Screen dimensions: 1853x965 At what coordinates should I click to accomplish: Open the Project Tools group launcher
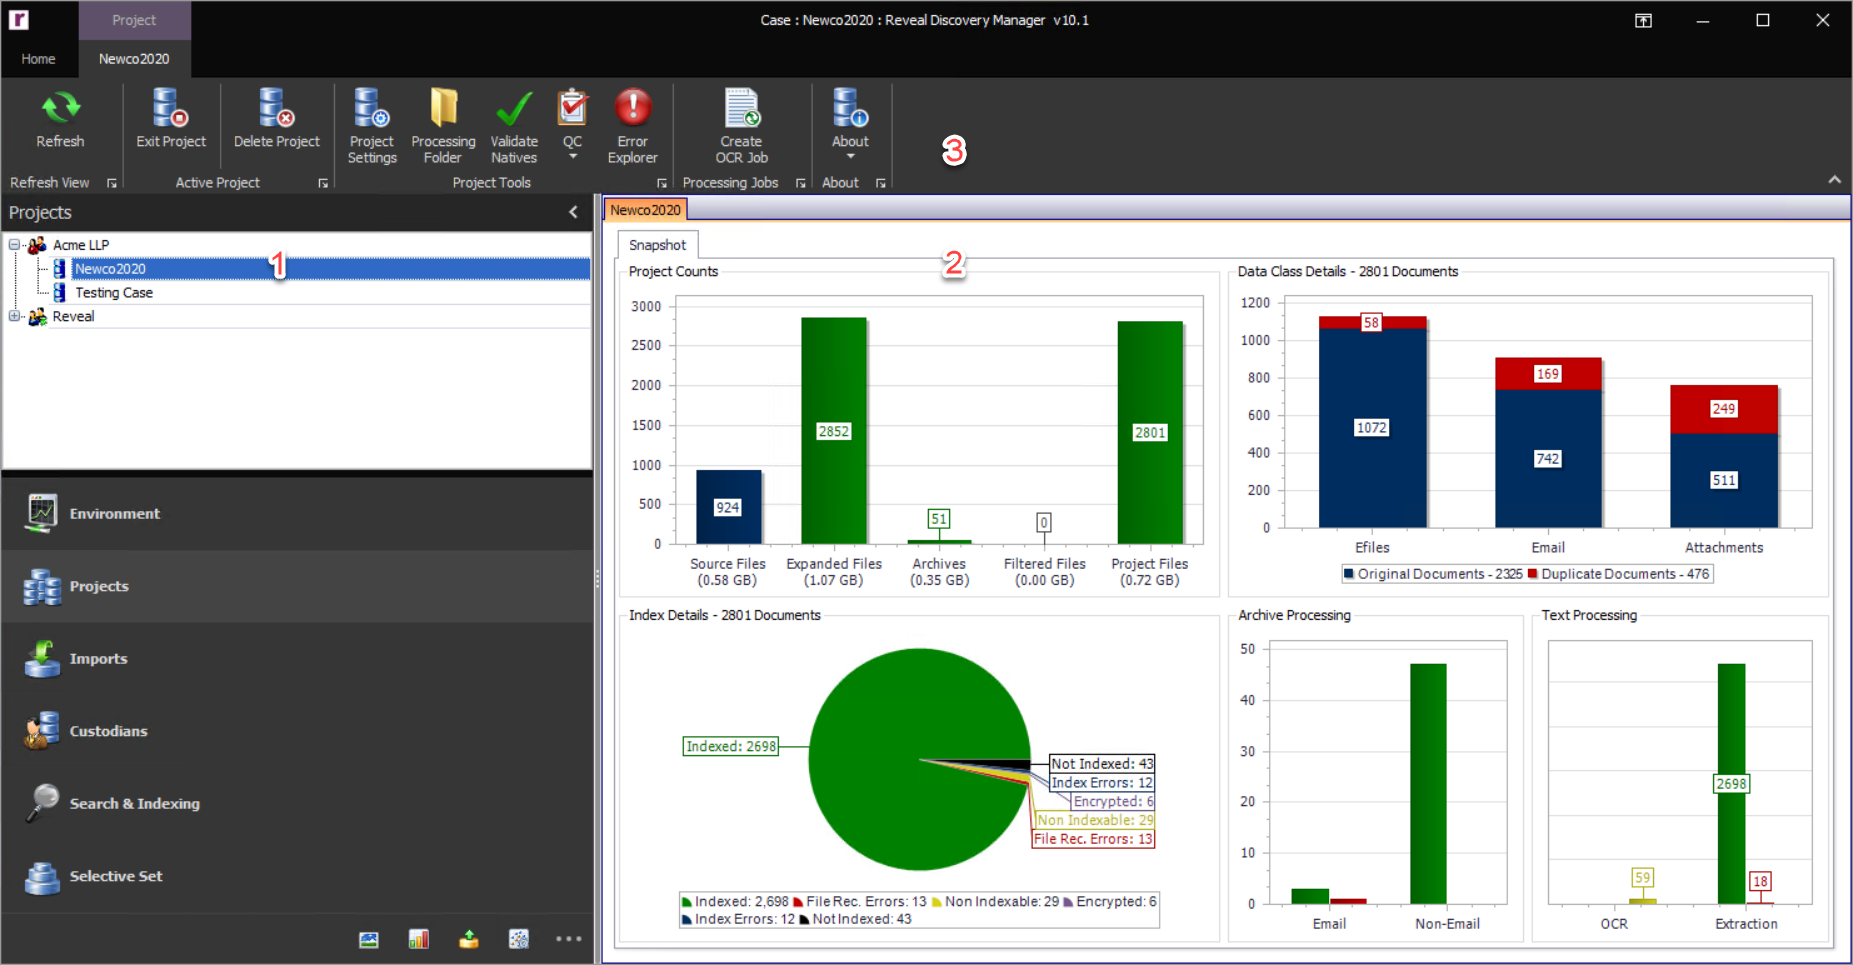pos(661,183)
